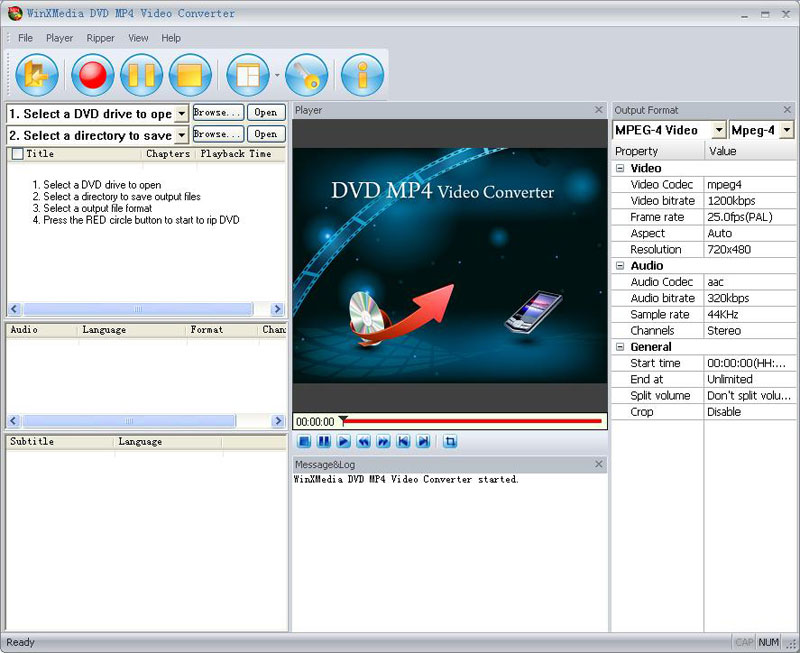Click Browse next to save directory selector

coord(218,134)
